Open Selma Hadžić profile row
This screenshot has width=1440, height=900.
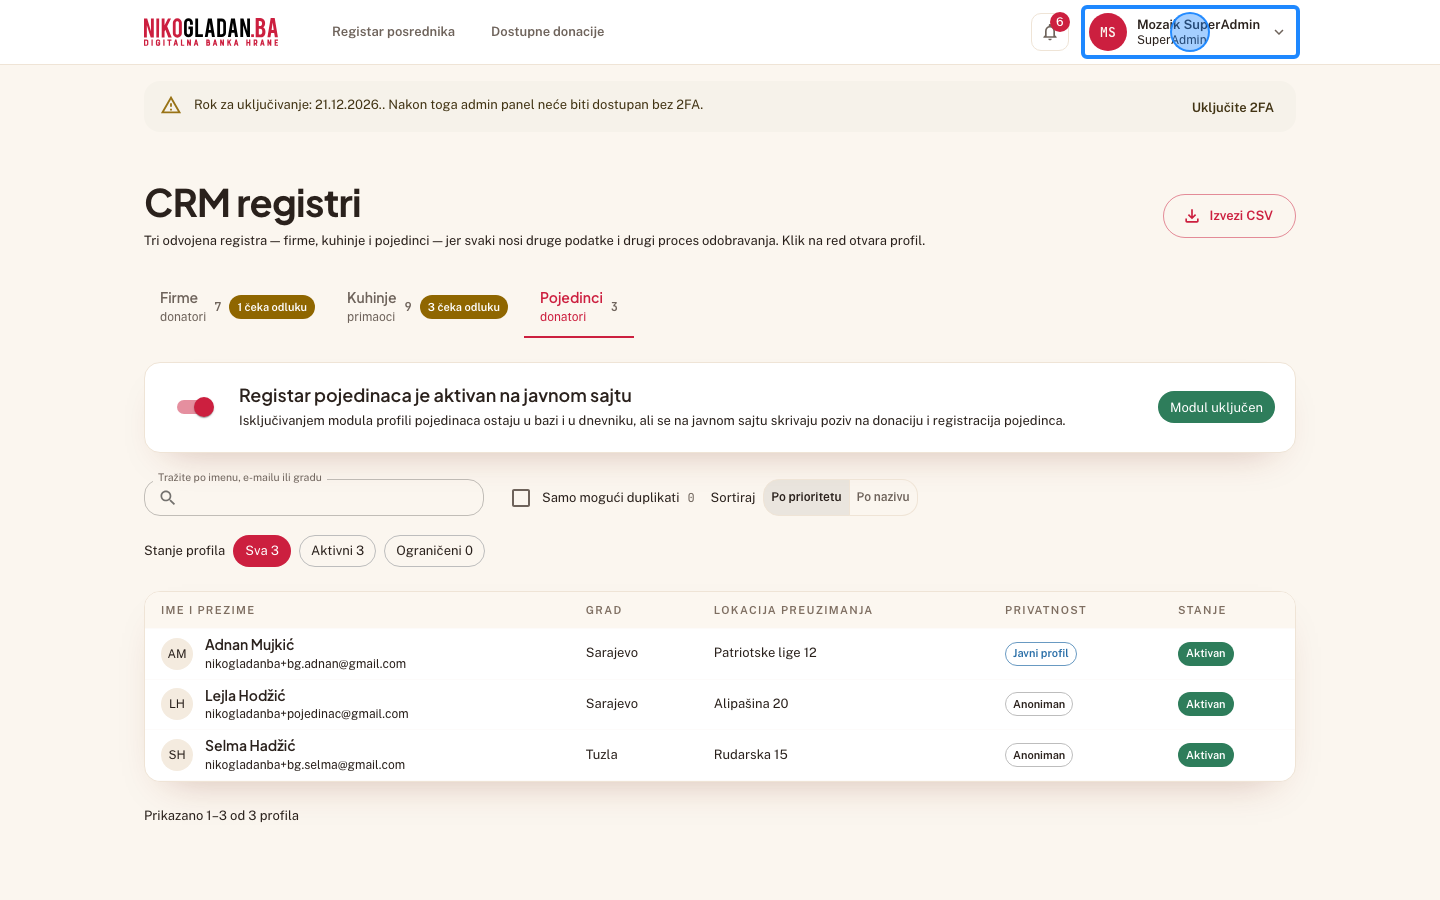click(720, 755)
